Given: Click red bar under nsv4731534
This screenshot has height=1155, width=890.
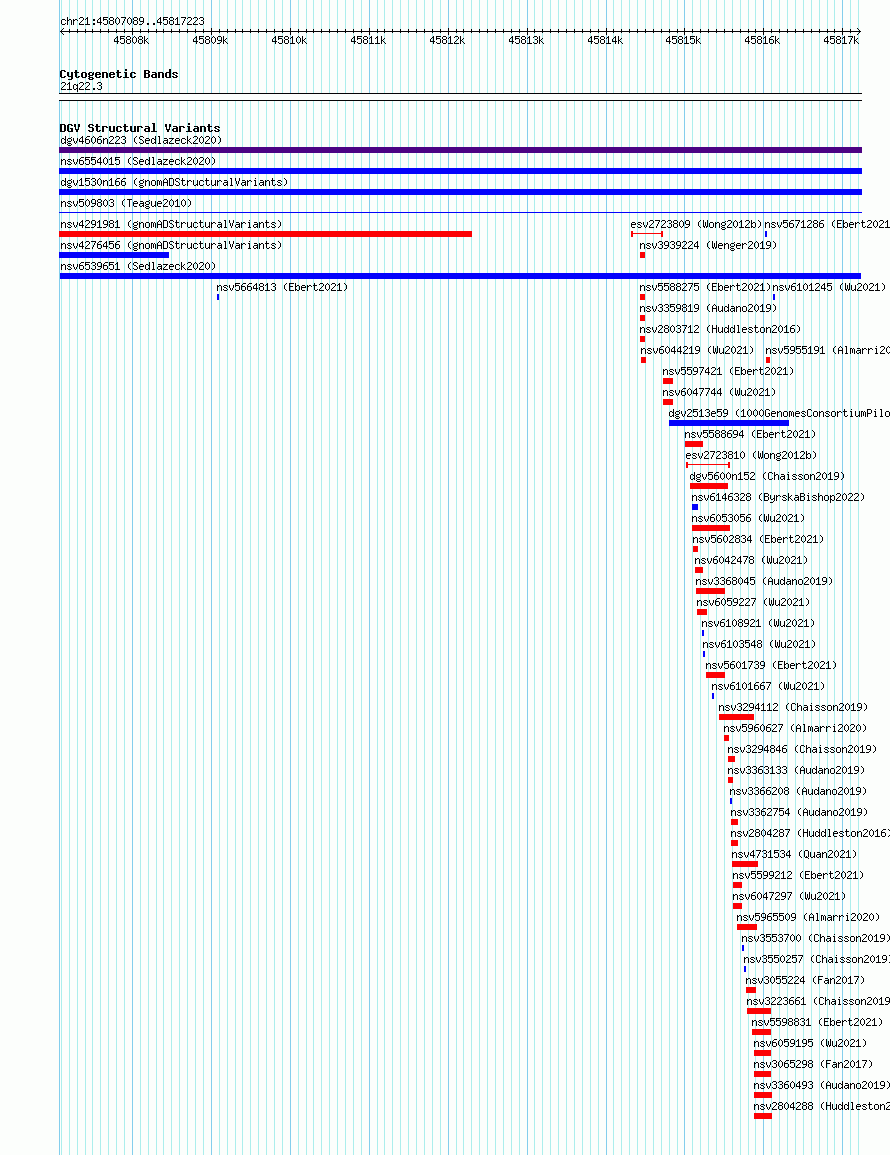Looking at the screenshot, I should tap(745, 864).
